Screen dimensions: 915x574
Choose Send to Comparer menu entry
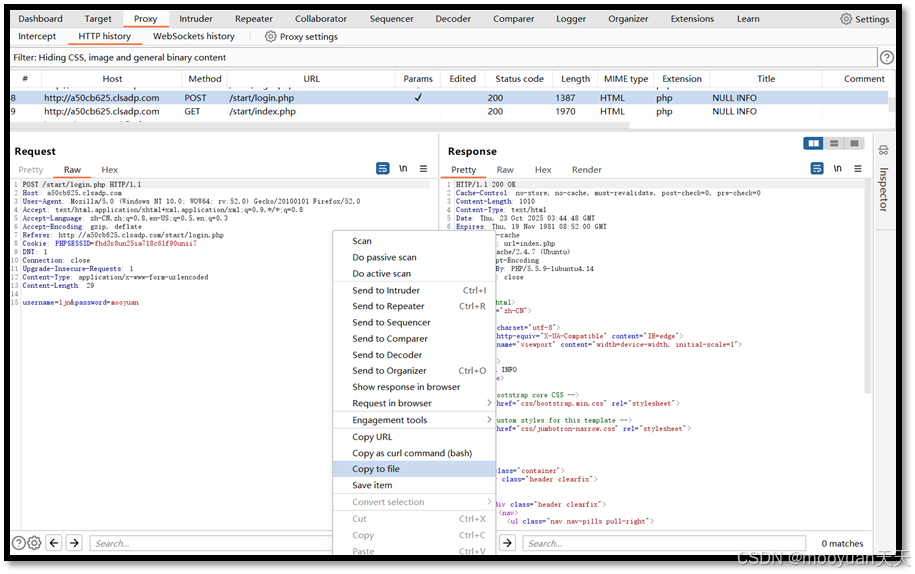[x=414, y=339]
